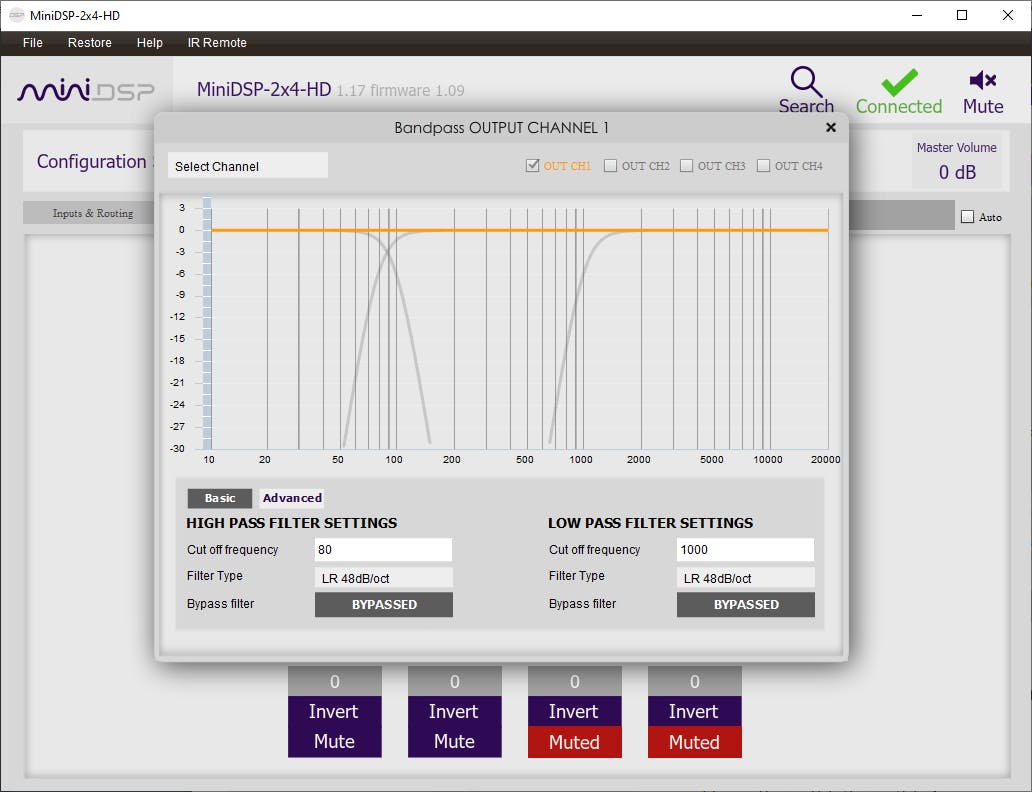Tick the Auto checkbox
The height and width of the screenshot is (792, 1032).
tap(967, 217)
